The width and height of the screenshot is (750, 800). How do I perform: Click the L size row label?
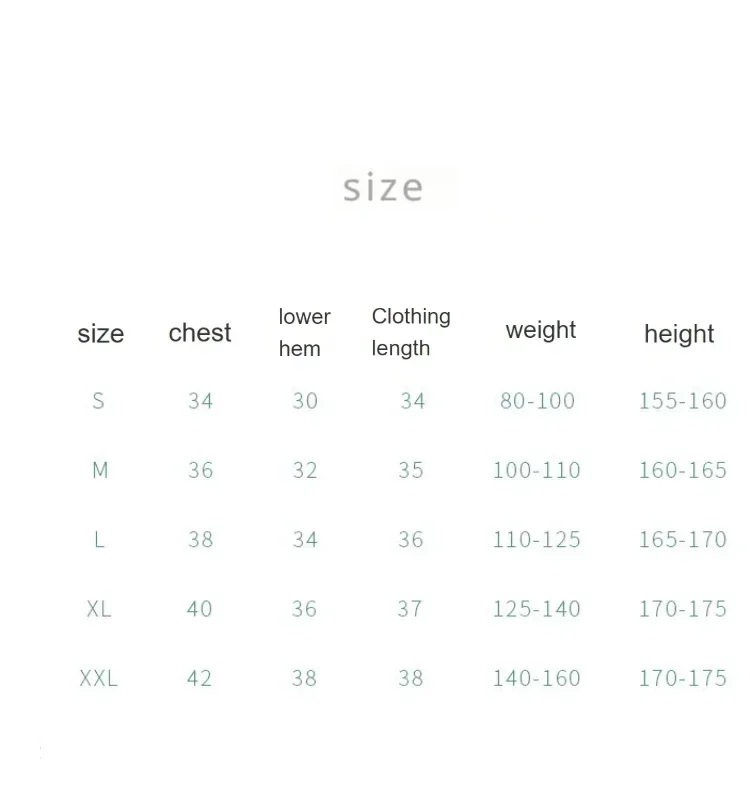click(99, 539)
